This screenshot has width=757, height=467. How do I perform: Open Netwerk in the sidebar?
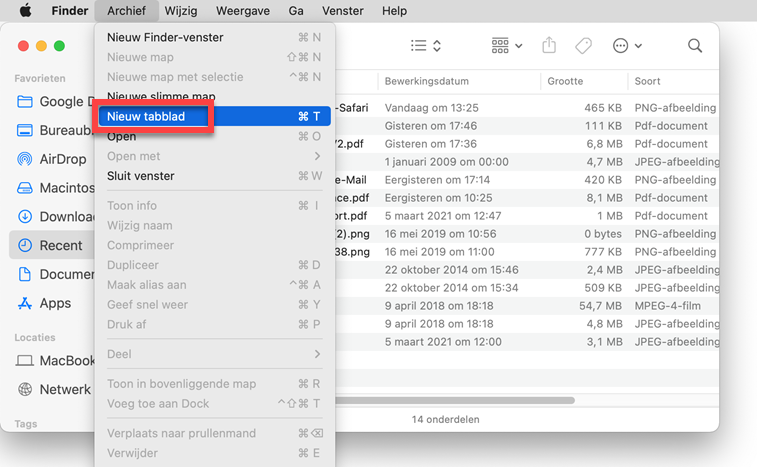click(x=52, y=389)
